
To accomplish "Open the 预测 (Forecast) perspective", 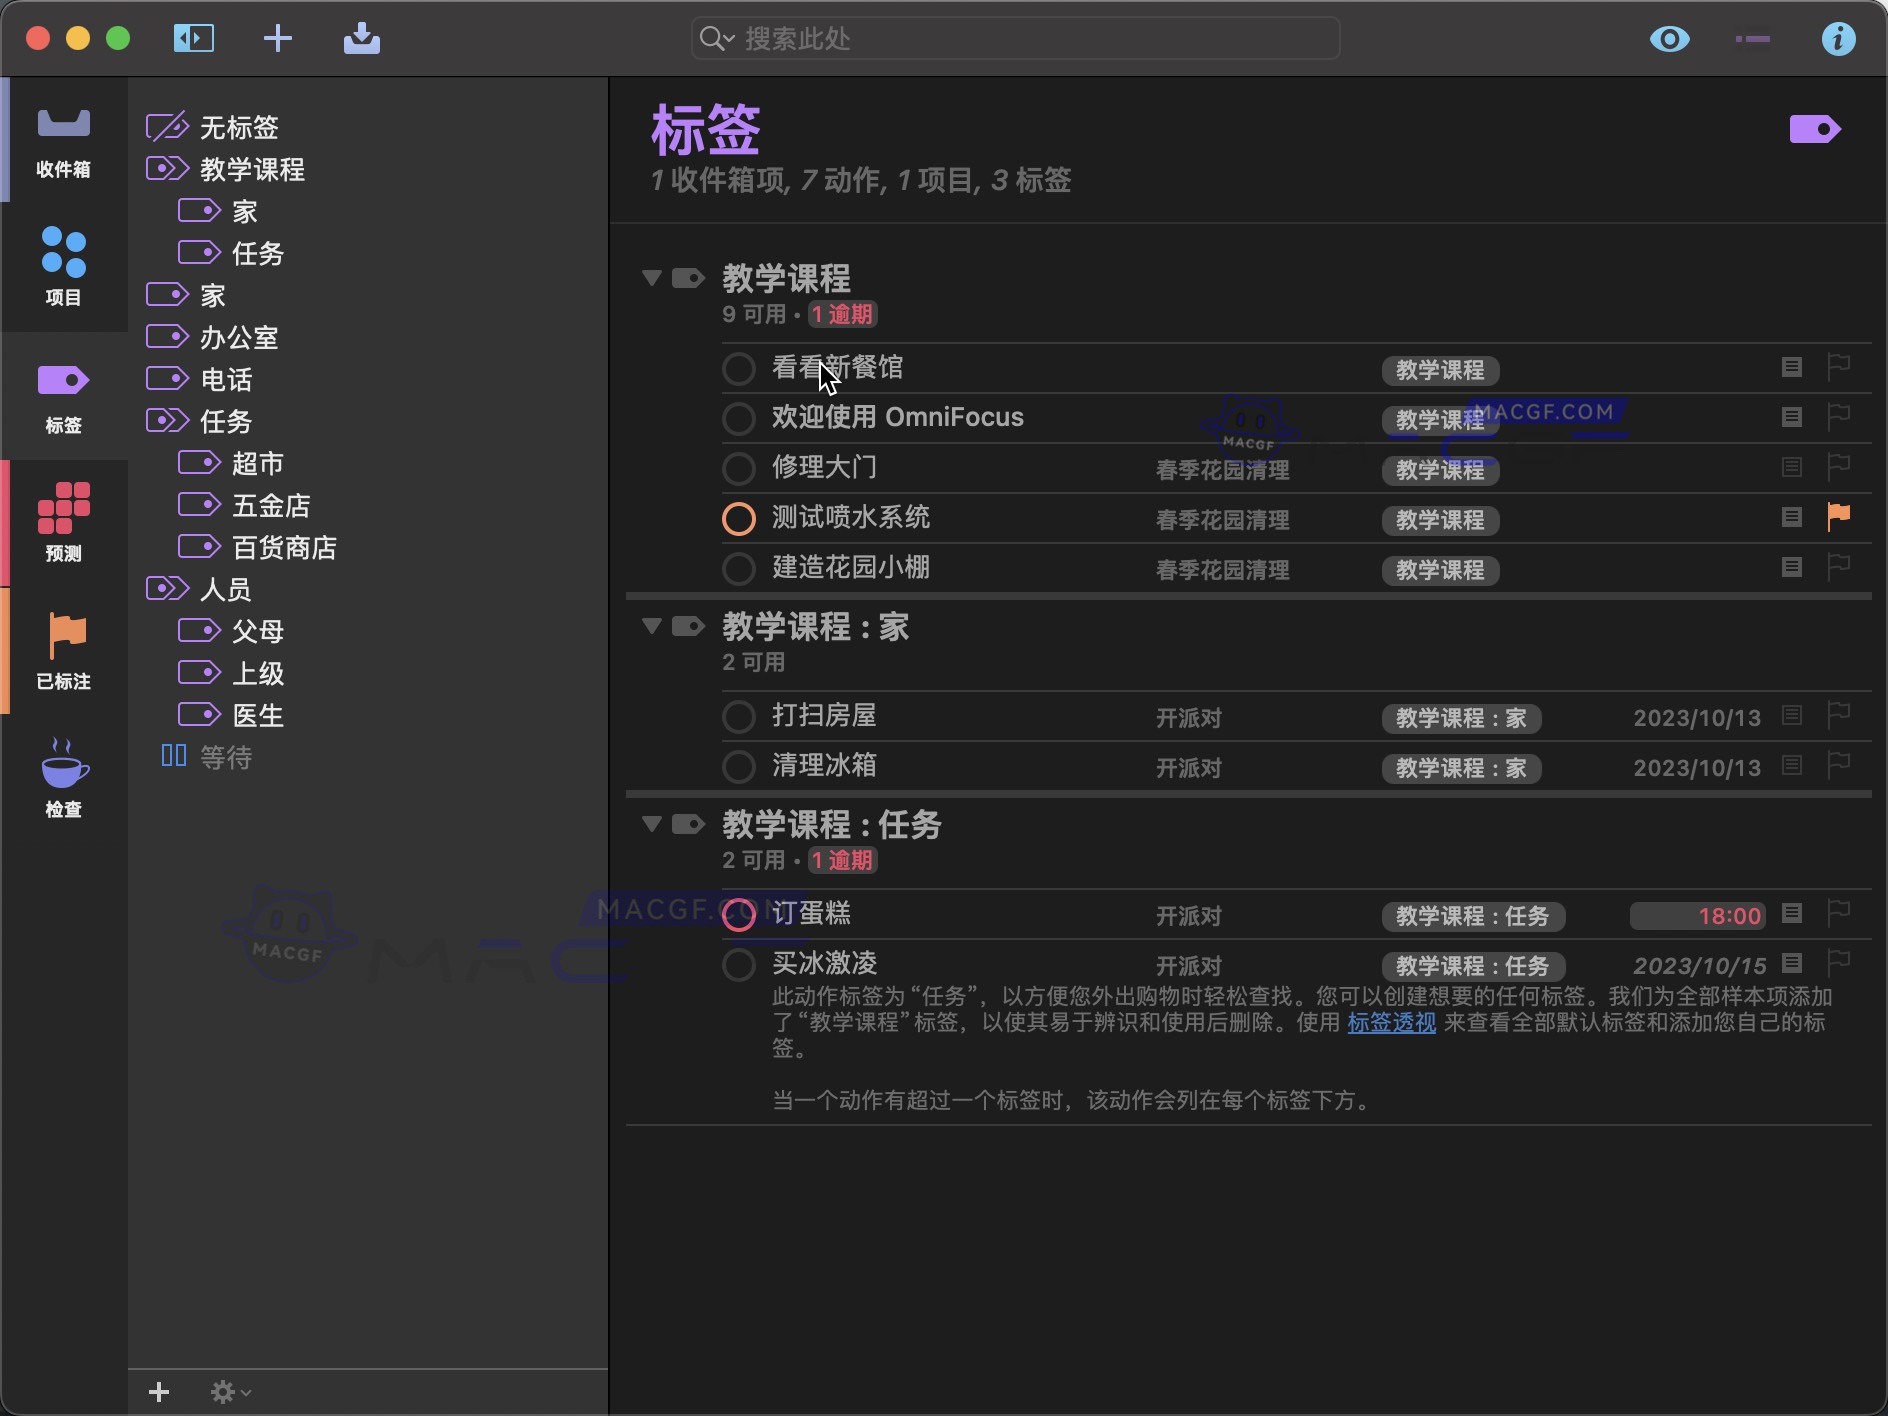I will coord(62,522).
